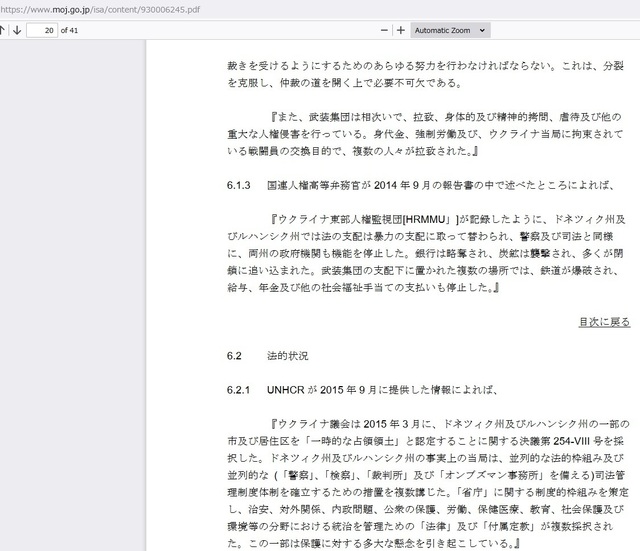Click the word UNHCR in section 6.2.1
Viewport: 640px width, 551px height.
click(x=286, y=390)
